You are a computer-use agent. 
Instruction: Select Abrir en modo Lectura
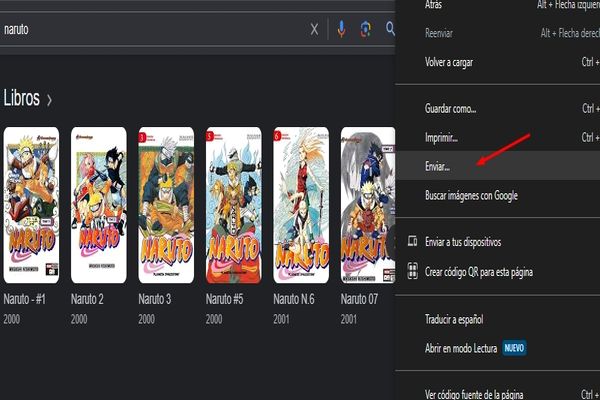coord(497,348)
